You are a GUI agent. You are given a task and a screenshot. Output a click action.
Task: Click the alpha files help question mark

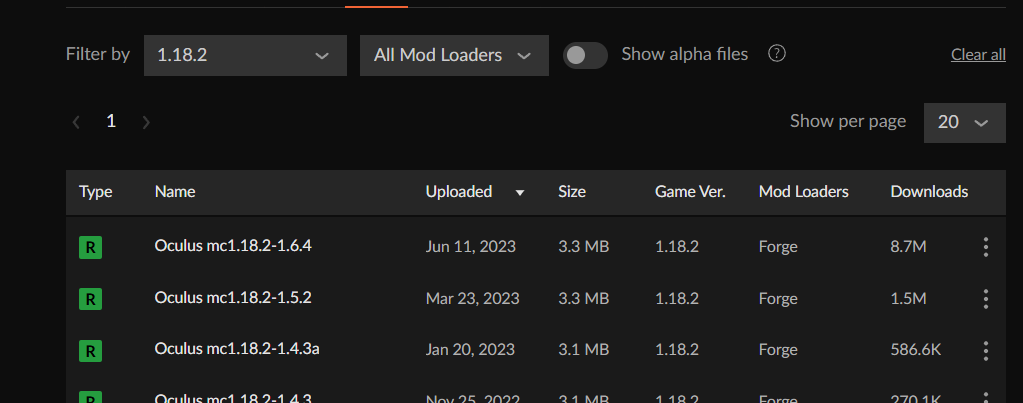[776, 54]
